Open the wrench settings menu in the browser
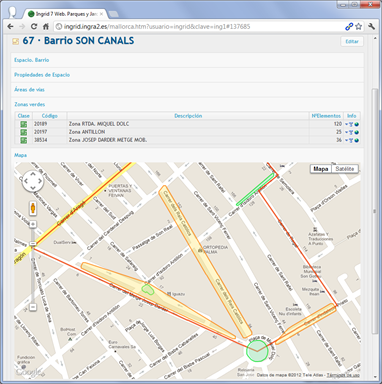The height and width of the screenshot is (384, 382). point(371,26)
